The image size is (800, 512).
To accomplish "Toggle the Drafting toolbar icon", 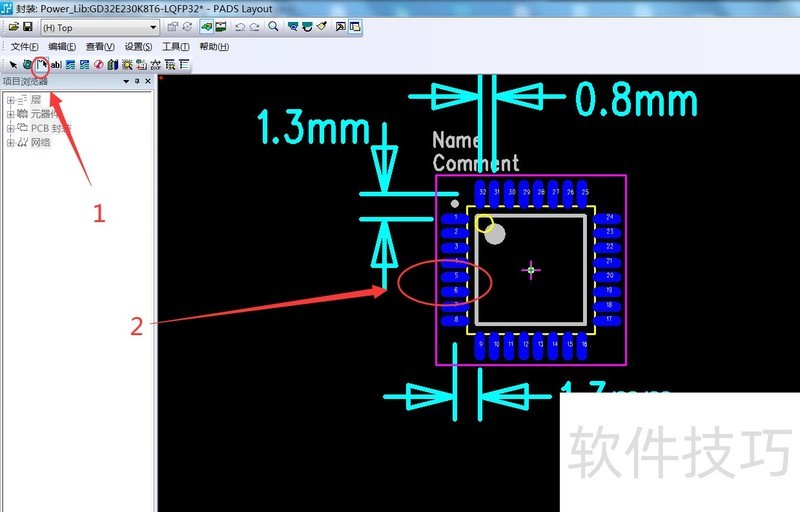I will [206, 27].
